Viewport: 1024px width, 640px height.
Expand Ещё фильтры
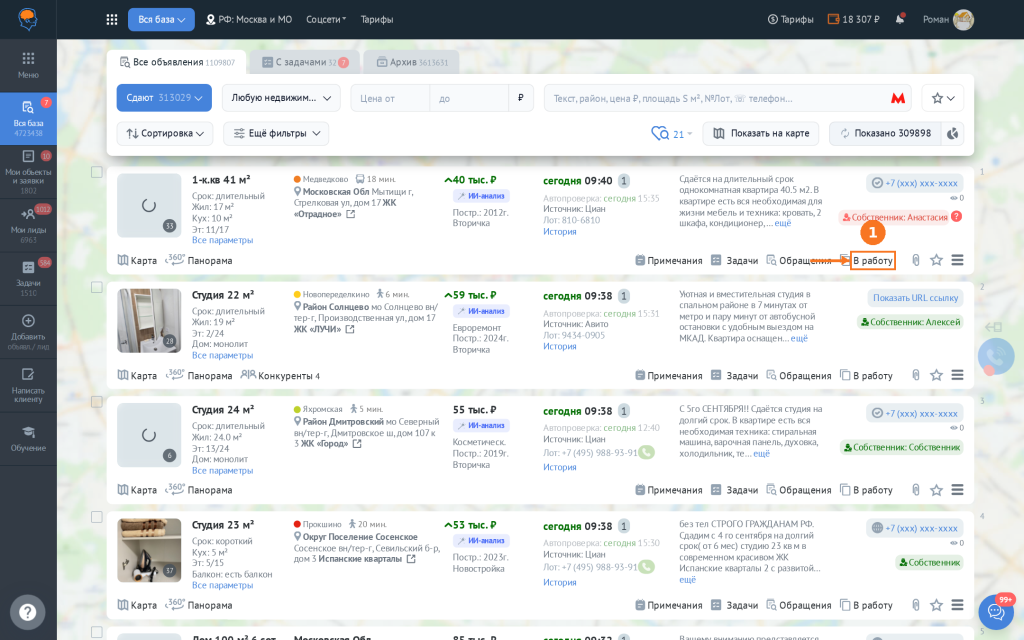[x=276, y=133]
